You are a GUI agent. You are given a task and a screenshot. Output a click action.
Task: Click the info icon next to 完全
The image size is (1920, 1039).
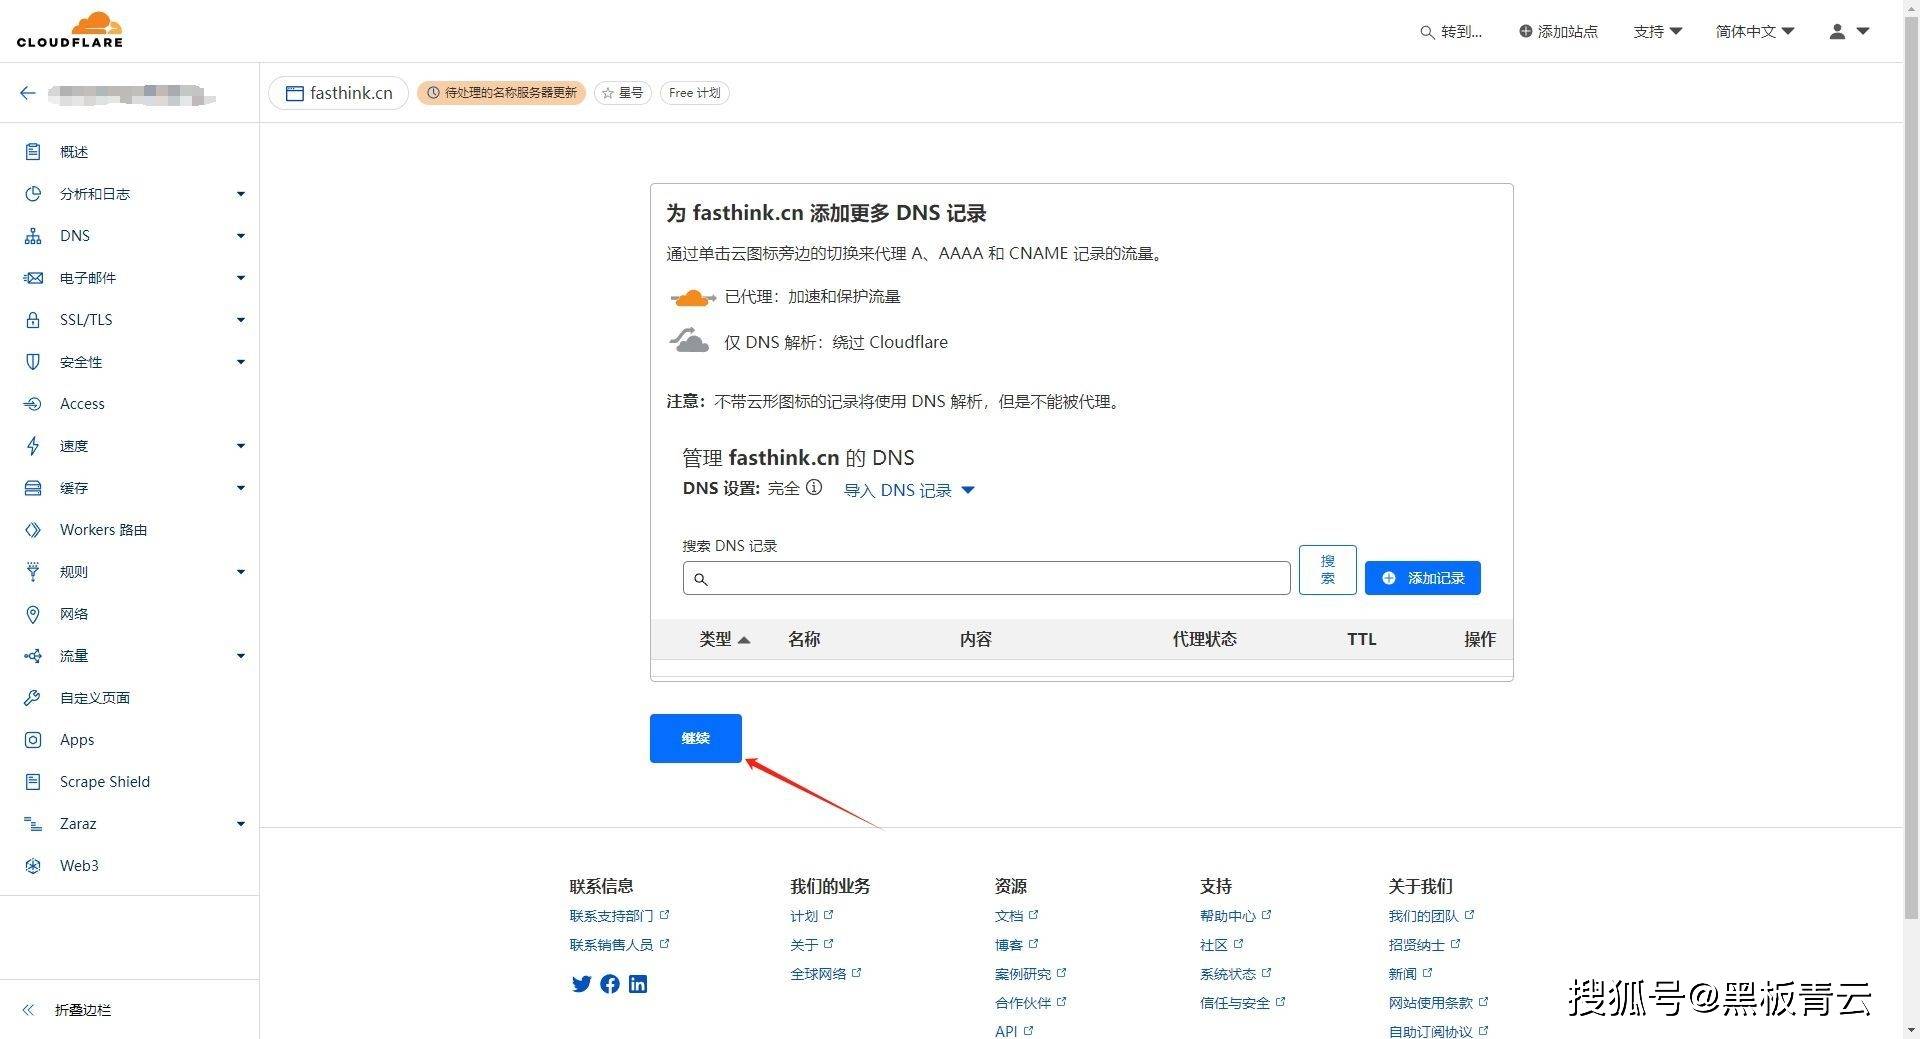tap(814, 488)
